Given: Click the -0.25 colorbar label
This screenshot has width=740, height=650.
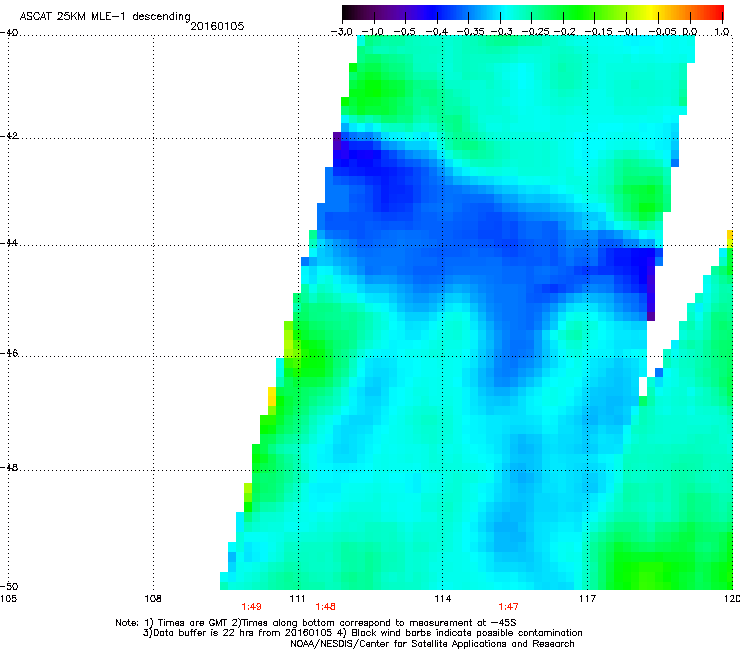Looking at the screenshot, I should point(535,32).
